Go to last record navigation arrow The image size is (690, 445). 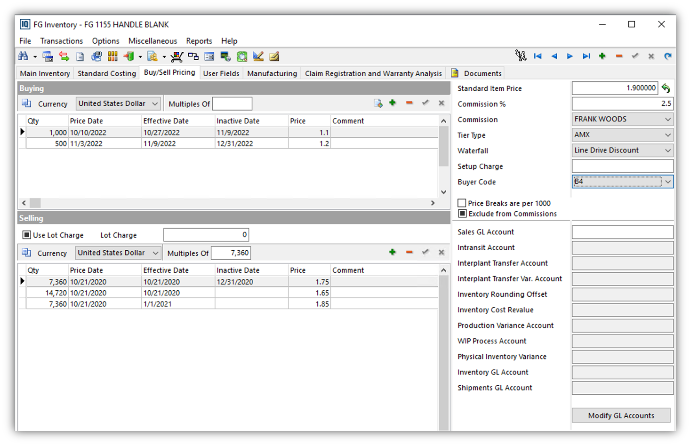(586, 56)
